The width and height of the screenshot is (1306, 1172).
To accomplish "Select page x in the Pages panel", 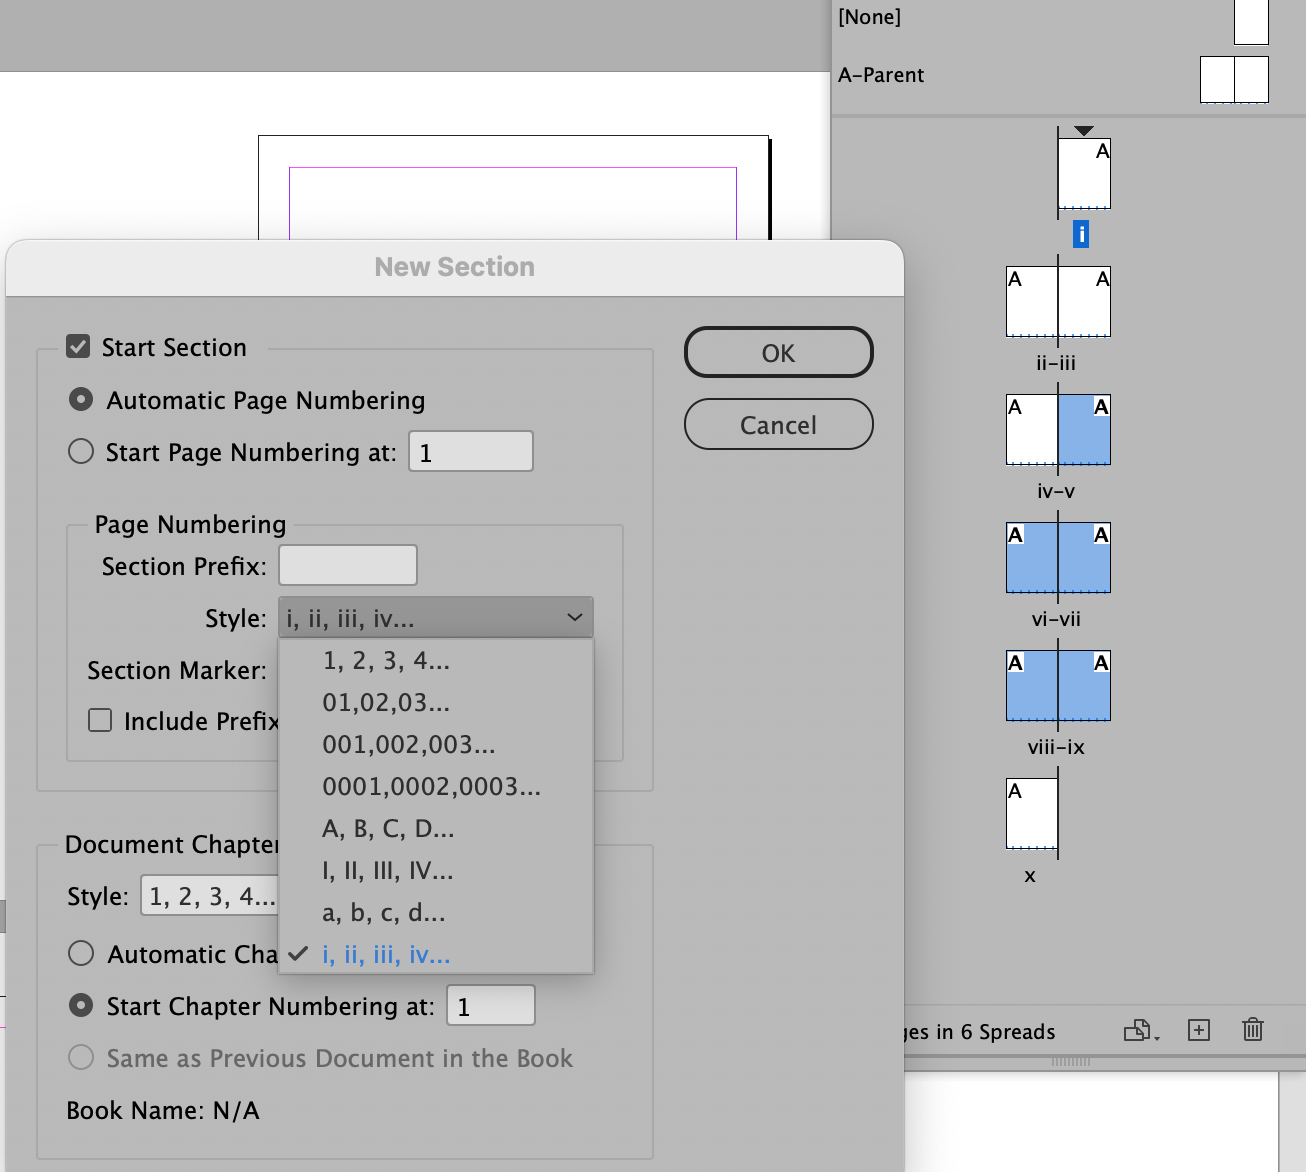I will point(1030,813).
